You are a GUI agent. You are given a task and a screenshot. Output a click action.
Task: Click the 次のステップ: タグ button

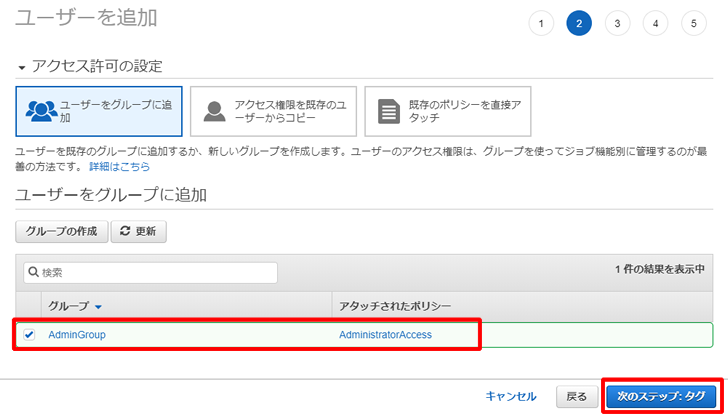click(x=661, y=397)
